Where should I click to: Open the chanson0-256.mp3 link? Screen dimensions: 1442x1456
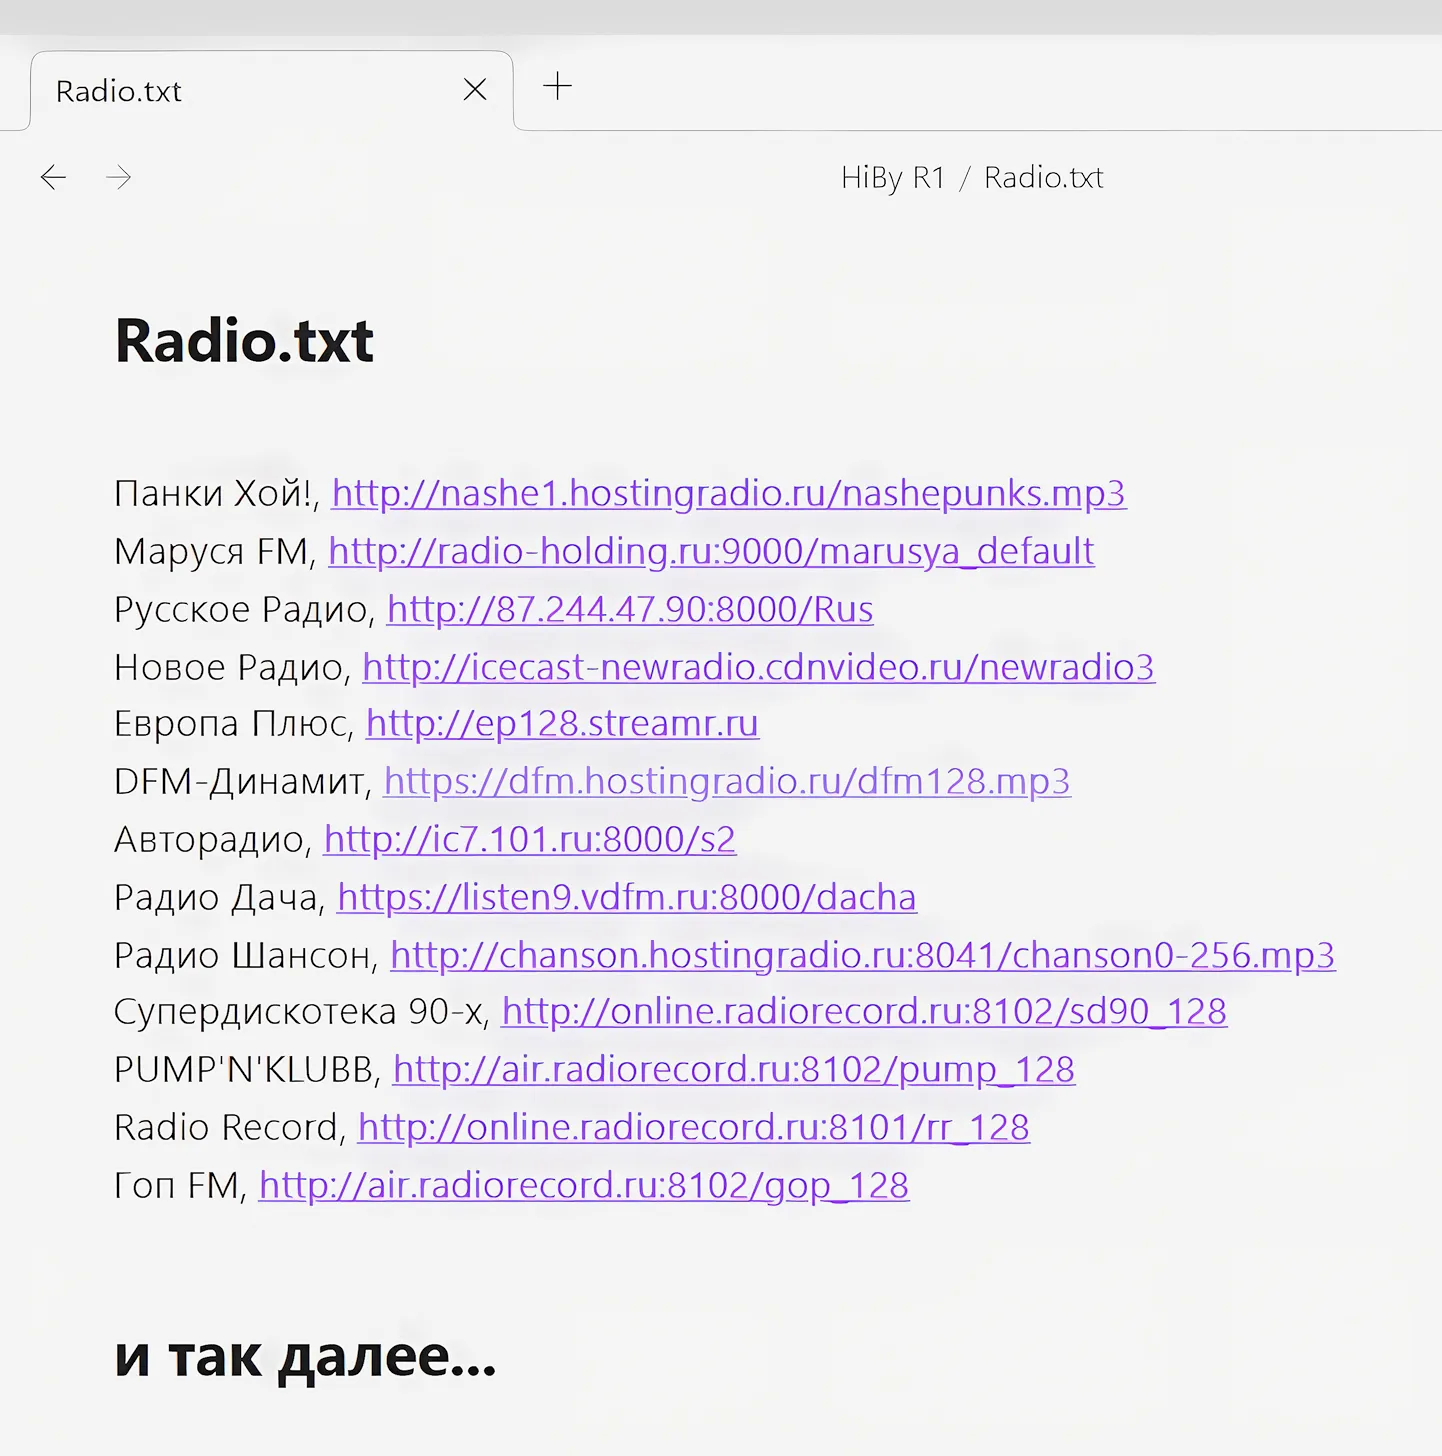863,956
